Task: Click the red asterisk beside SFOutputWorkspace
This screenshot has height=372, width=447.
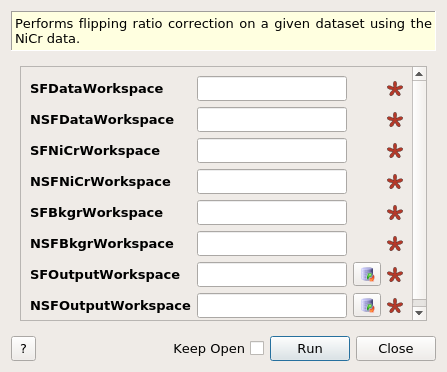Action: (395, 275)
